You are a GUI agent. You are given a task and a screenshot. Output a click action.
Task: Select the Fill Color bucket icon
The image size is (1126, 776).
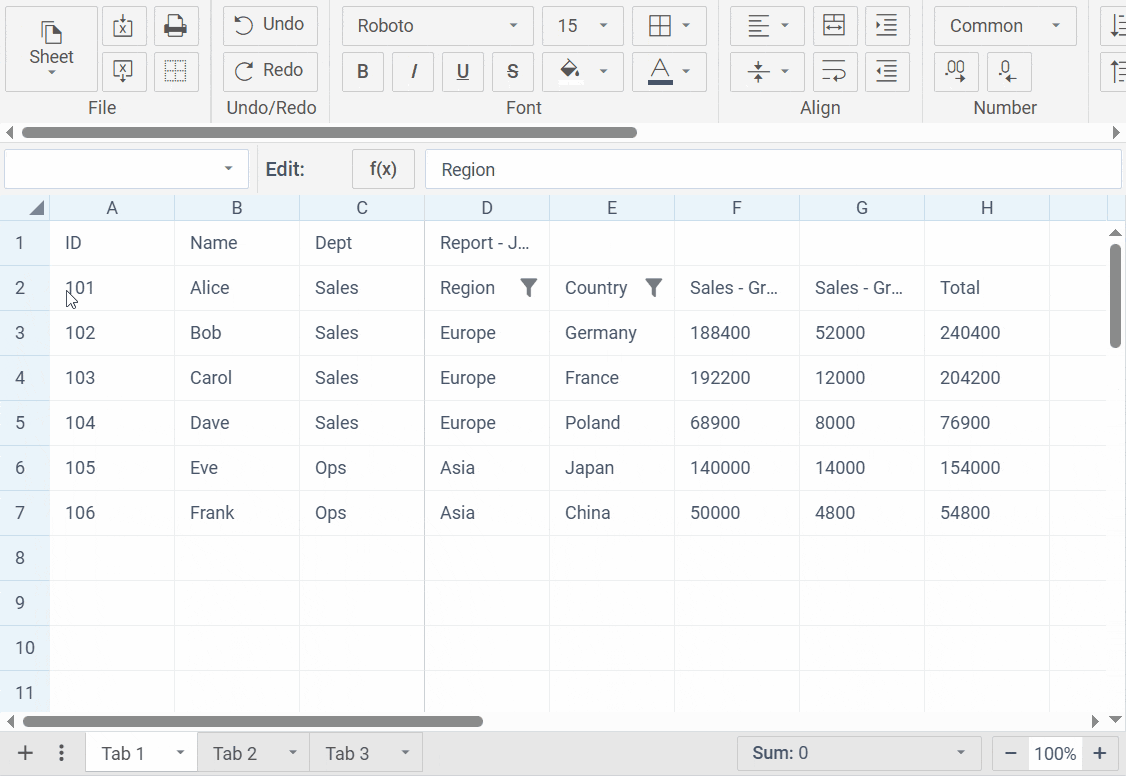click(x=570, y=71)
